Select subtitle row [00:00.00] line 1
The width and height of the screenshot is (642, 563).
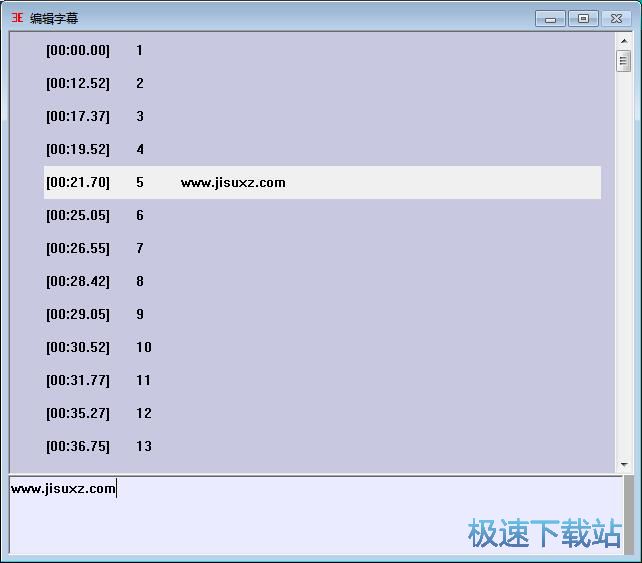(x=322, y=50)
